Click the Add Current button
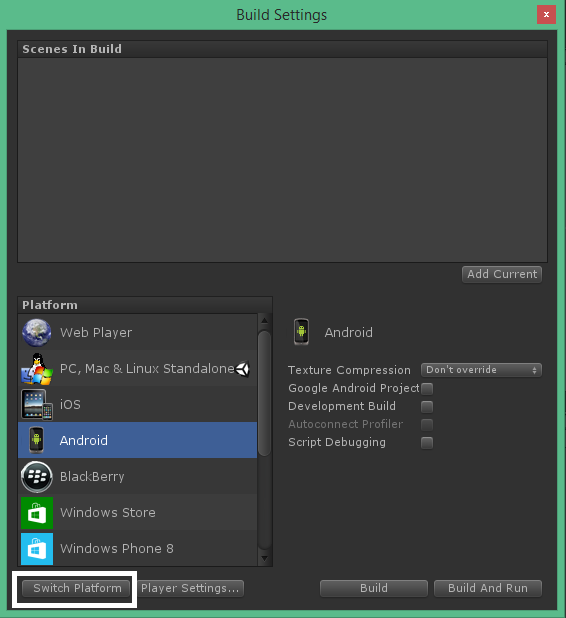Image resolution: width=566 pixels, height=618 pixels. coord(502,274)
